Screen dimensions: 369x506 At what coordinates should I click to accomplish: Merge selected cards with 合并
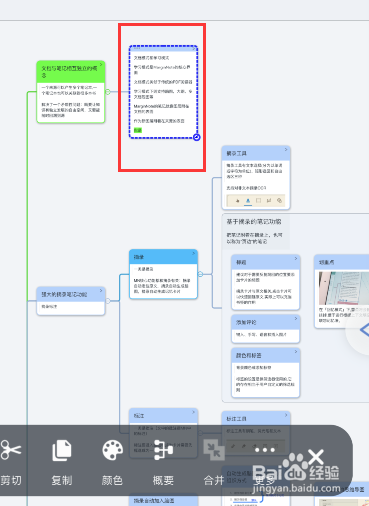[214, 463]
